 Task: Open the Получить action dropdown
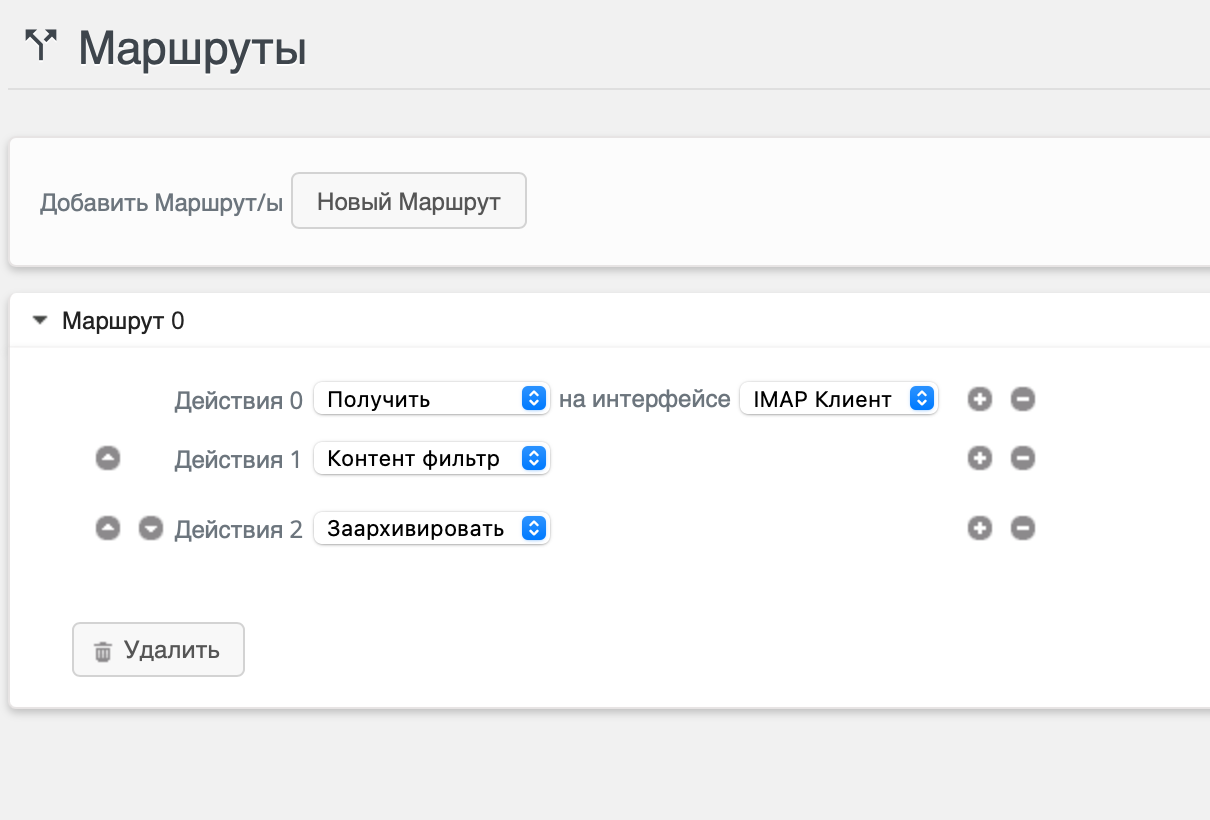(431, 399)
